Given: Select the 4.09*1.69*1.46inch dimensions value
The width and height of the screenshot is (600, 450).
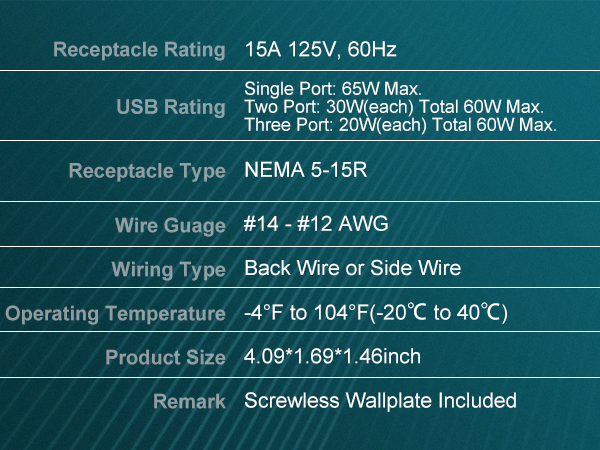Looking at the screenshot, I should coord(333,357).
